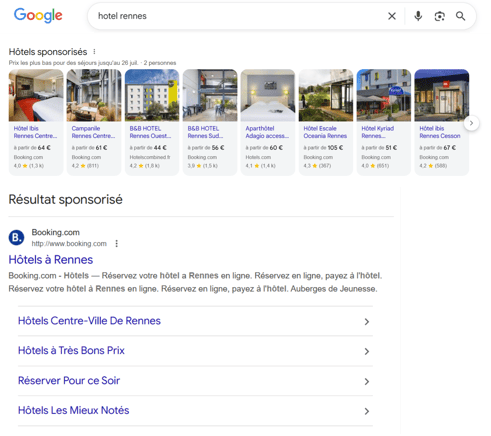The width and height of the screenshot is (491, 436).
Task: Click the 67 € price text
Action: pos(450,148)
